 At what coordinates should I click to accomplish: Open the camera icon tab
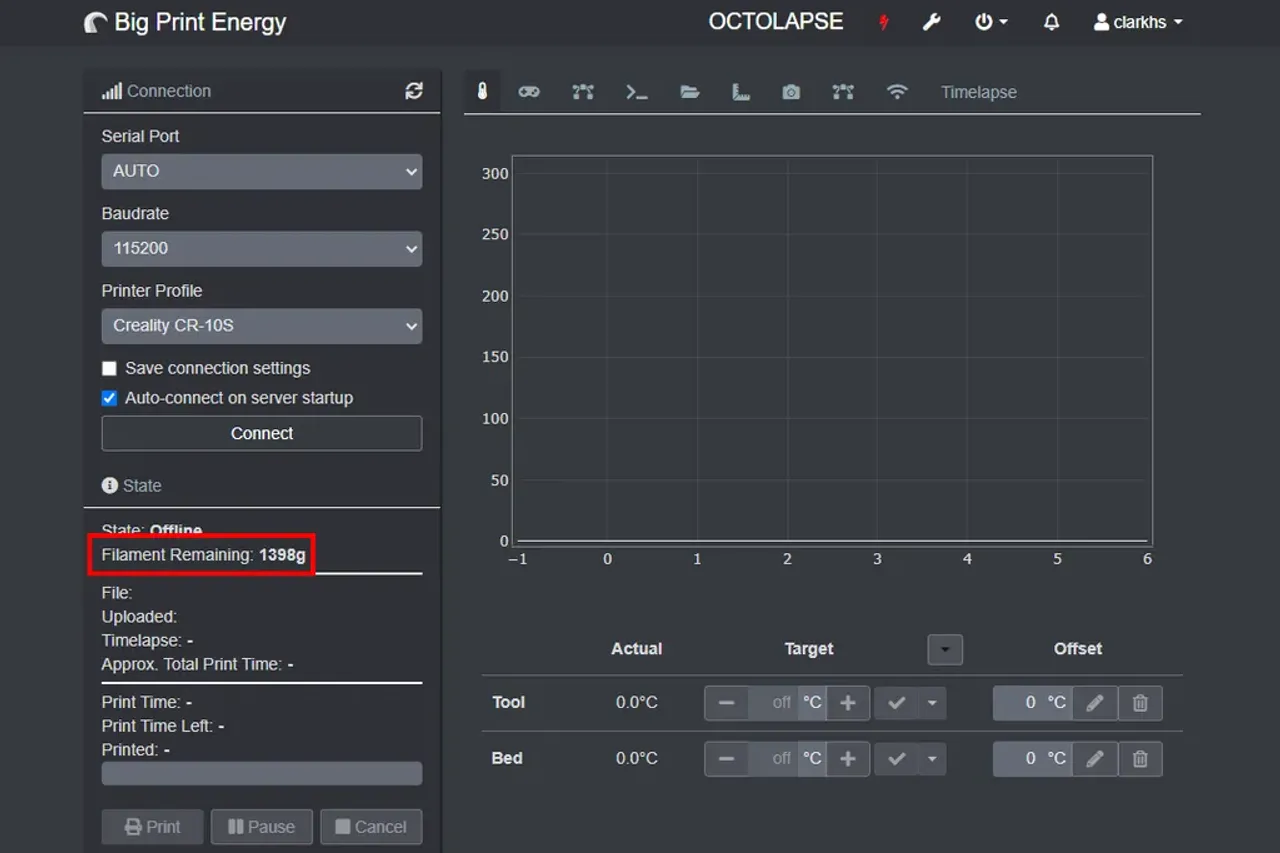[x=791, y=92]
